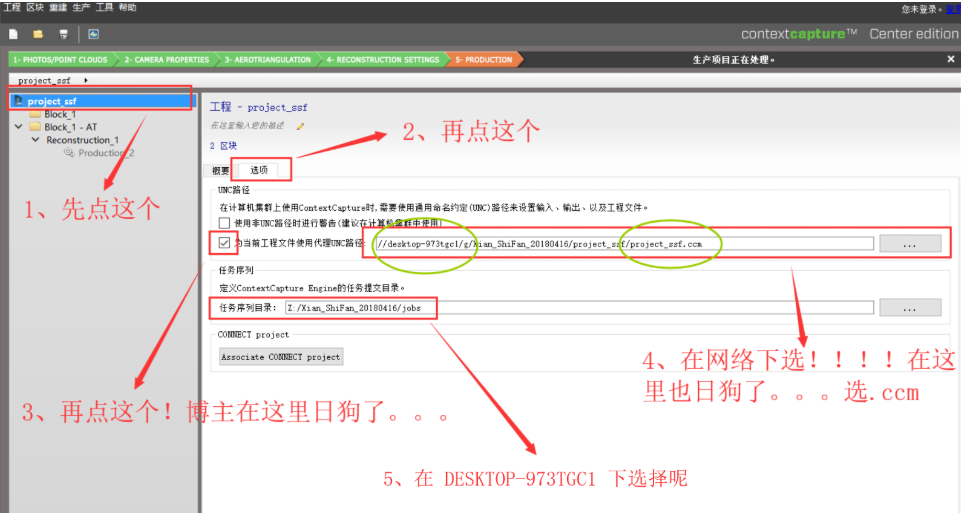Click the Block_1 folder icon
Image resolution: width=962 pixels, height=513 pixels.
click(35, 114)
